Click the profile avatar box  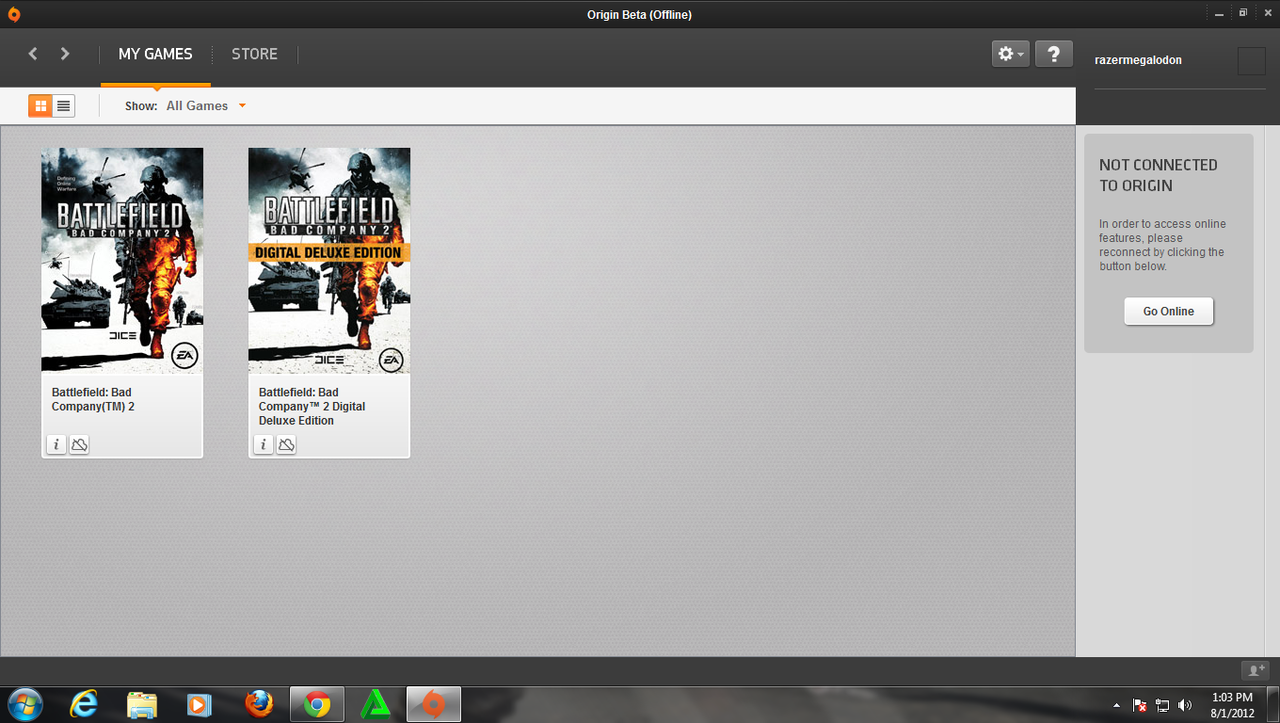(x=1251, y=61)
